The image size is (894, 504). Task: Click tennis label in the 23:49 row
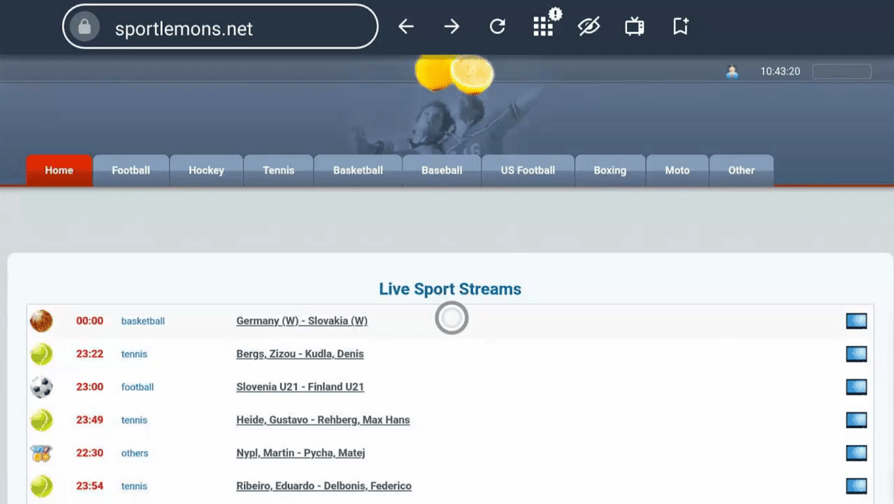pyautogui.click(x=134, y=420)
